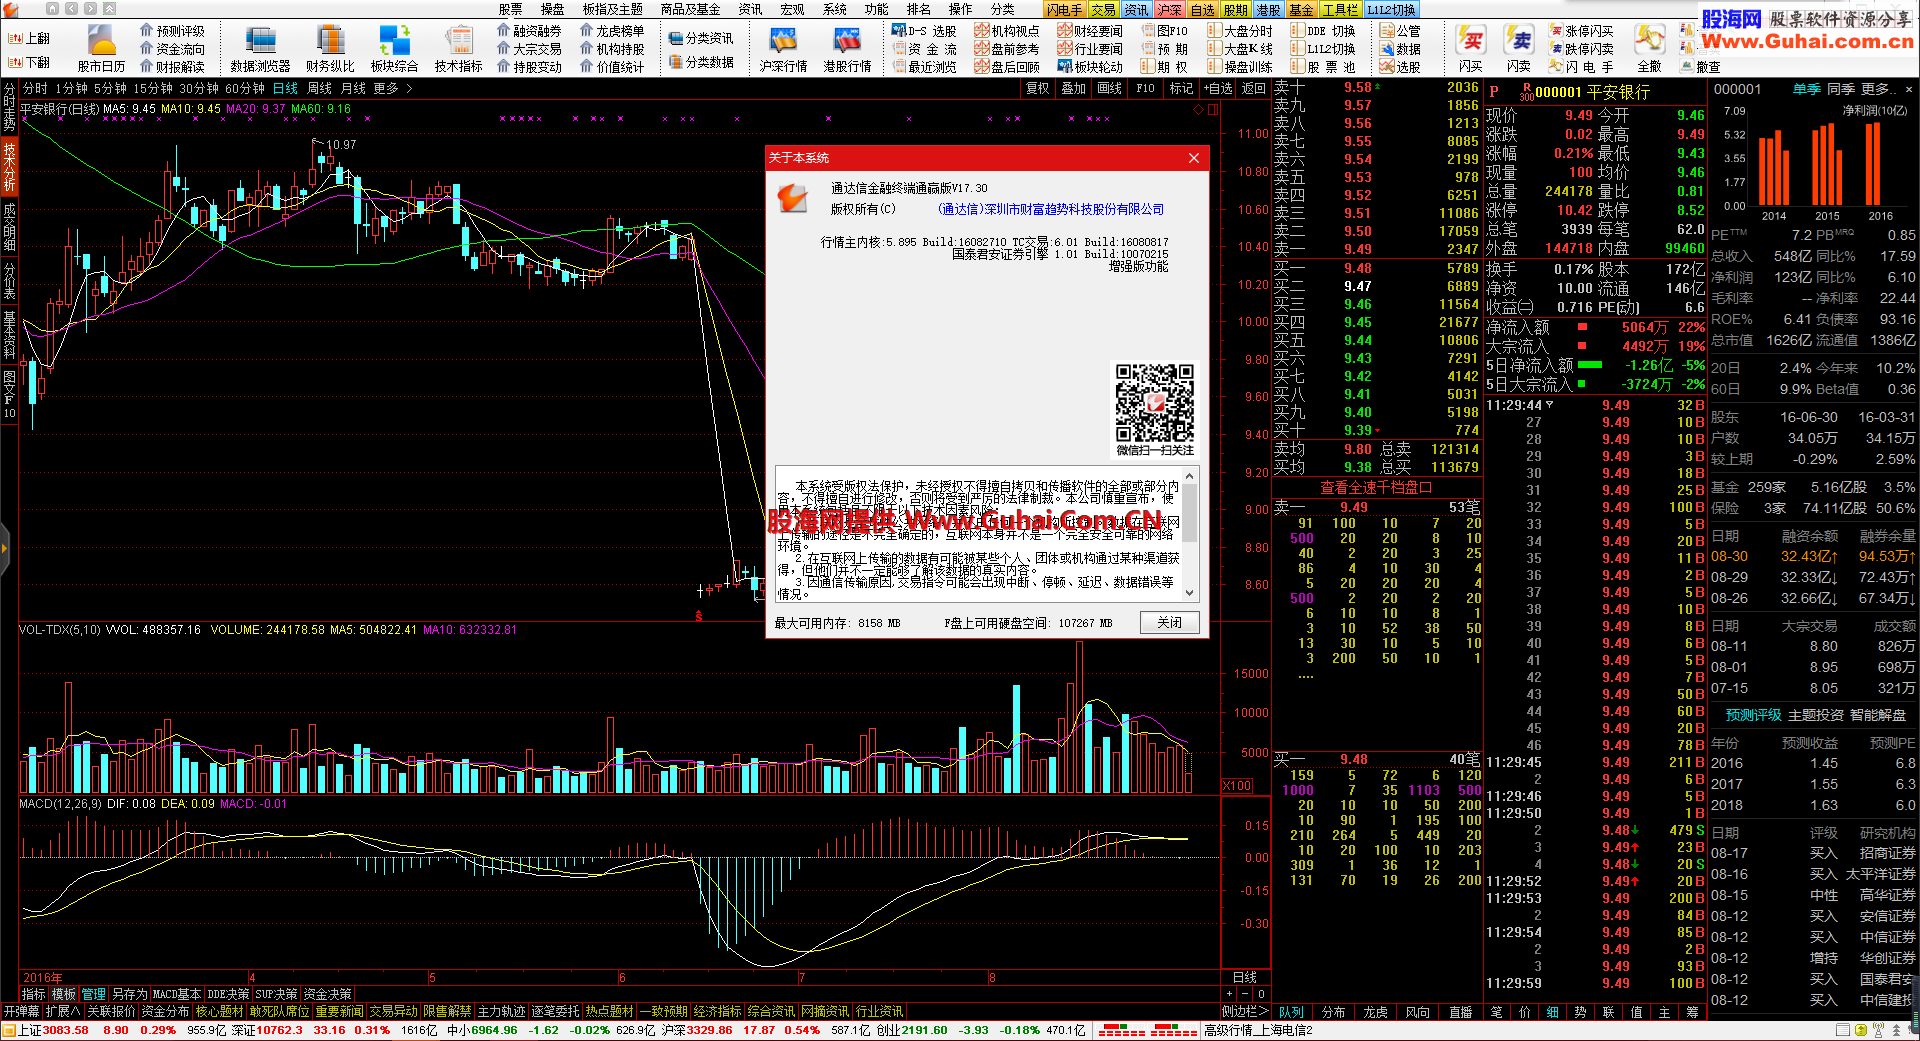Open the 股票 menu
Viewport: 1920px width, 1041px height.
pos(510,9)
